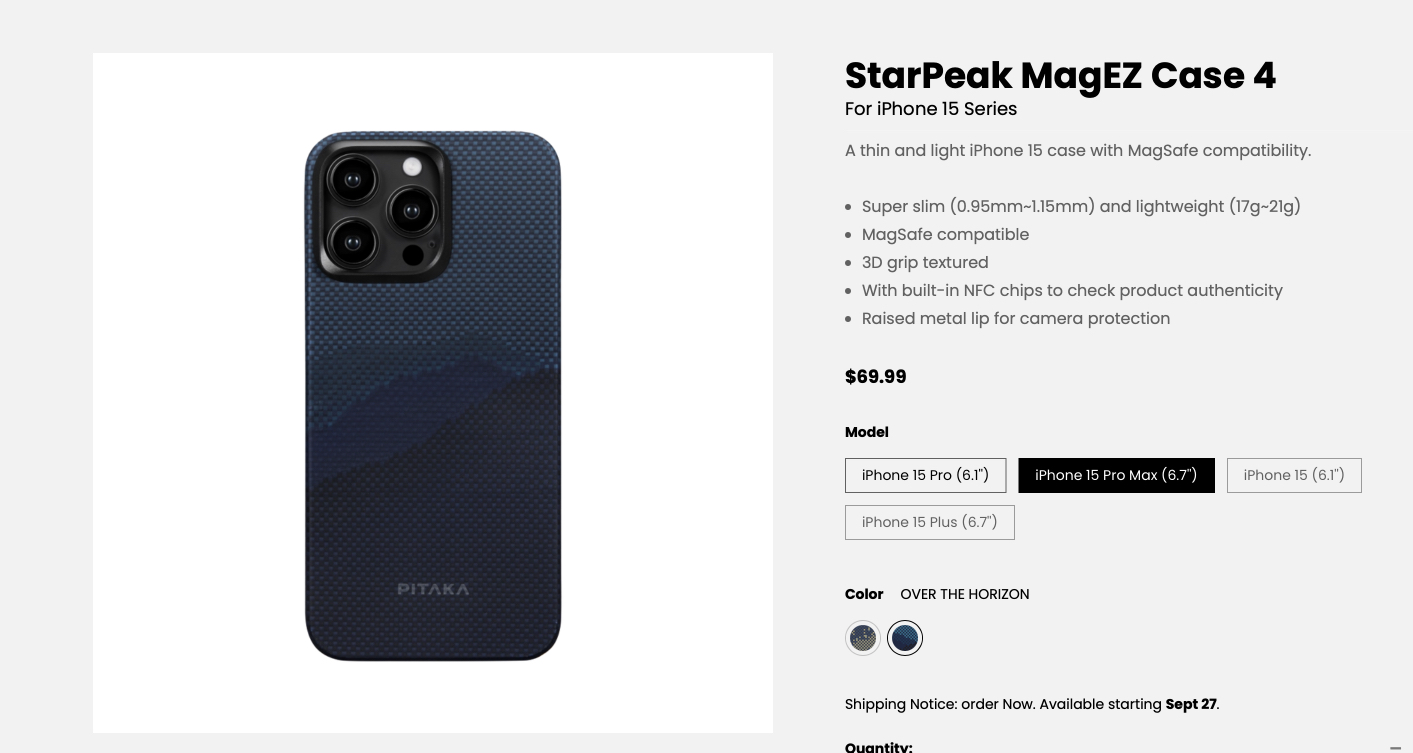The width and height of the screenshot is (1413, 753).
Task: Click the PITAKA logo on the case
Action: 433,589
